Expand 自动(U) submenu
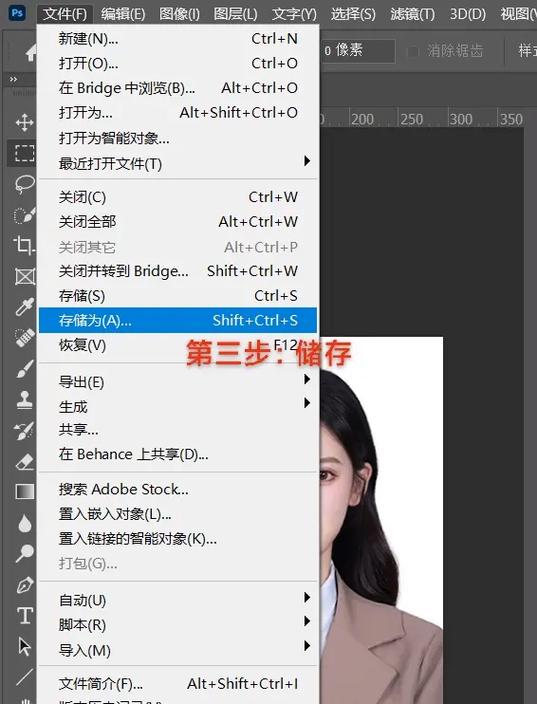 pyautogui.click(x=178, y=600)
